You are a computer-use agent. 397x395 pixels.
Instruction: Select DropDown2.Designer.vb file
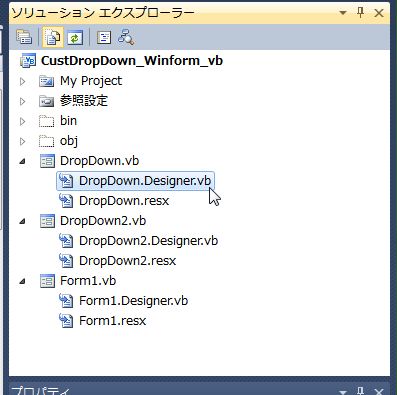coord(148,241)
